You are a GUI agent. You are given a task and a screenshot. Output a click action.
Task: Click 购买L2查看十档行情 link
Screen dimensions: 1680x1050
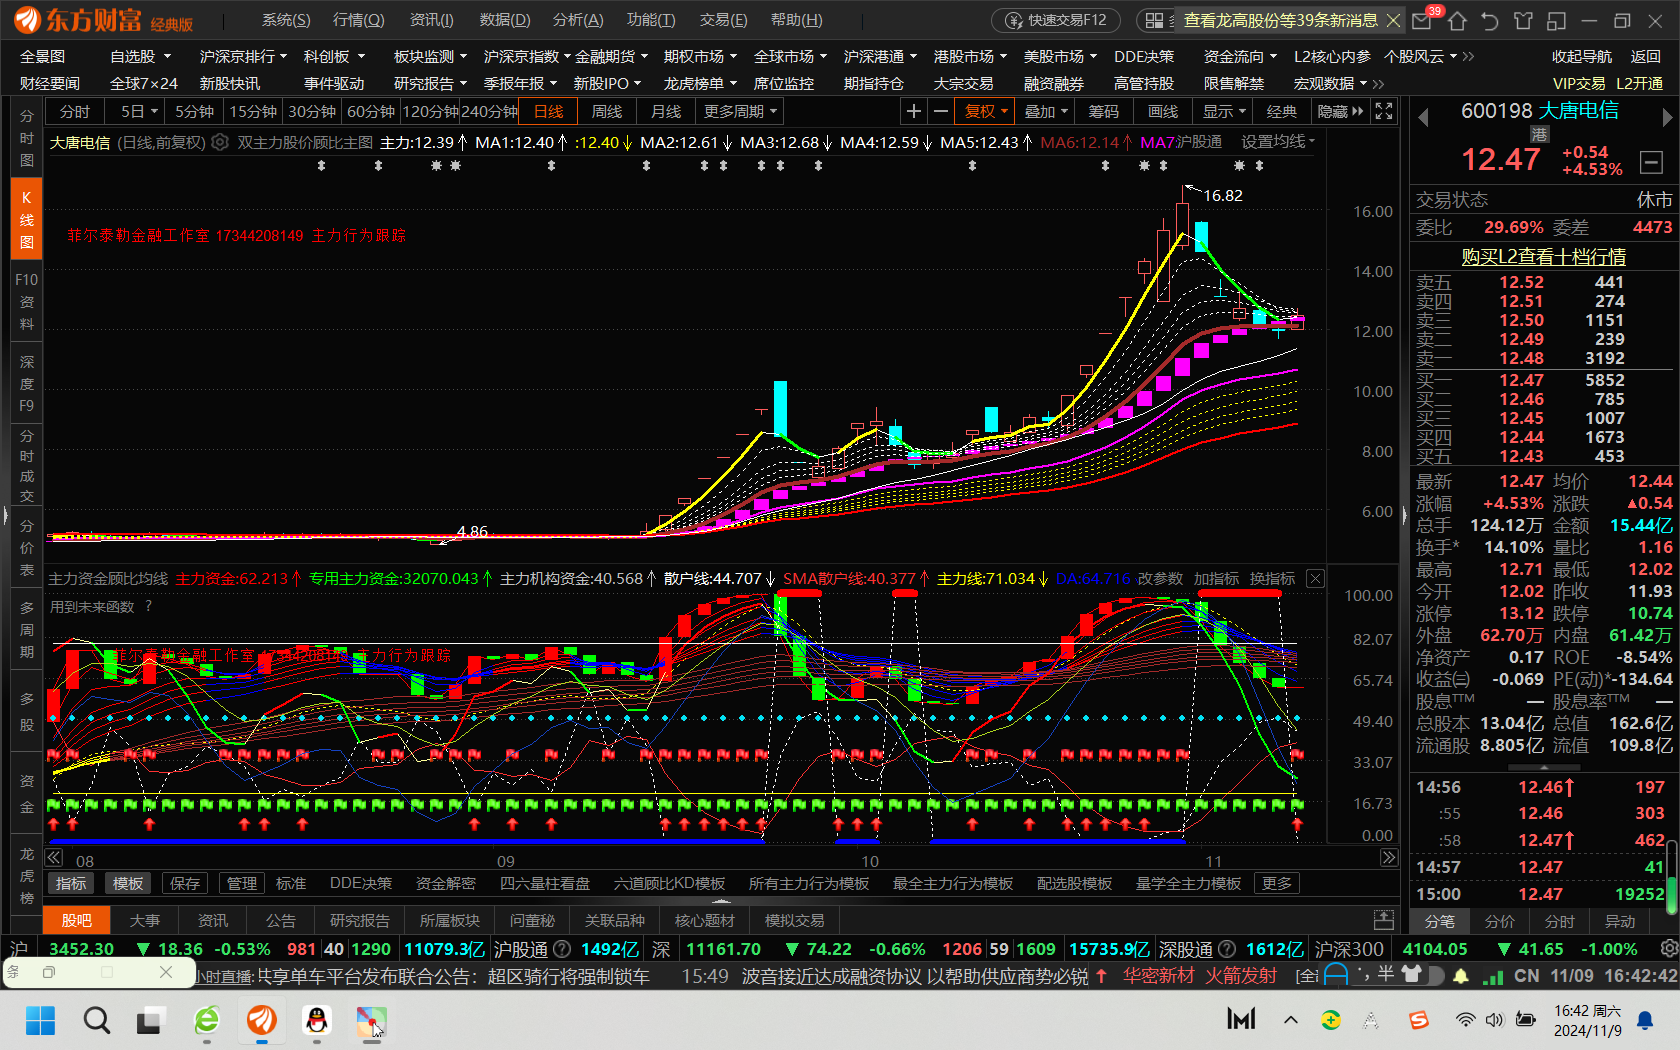(1543, 256)
